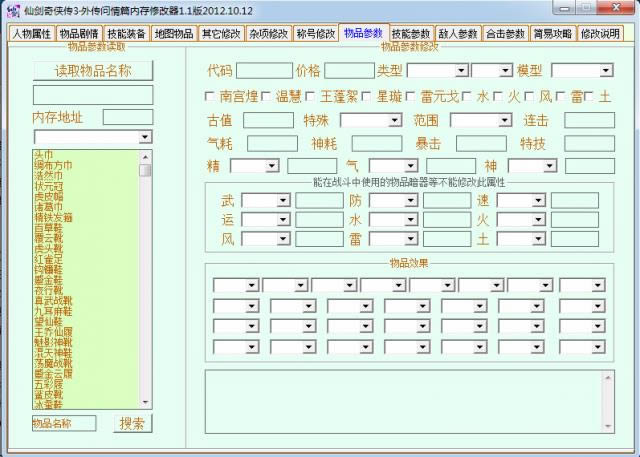Check the 星璇 checkbox

366,97
